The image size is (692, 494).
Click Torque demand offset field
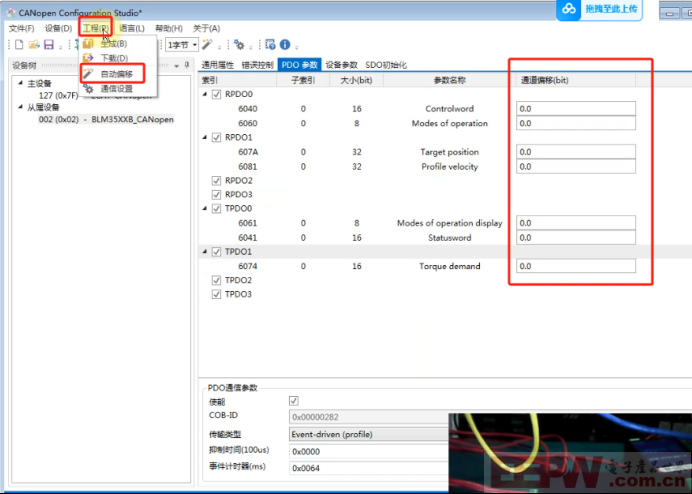pos(576,266)
